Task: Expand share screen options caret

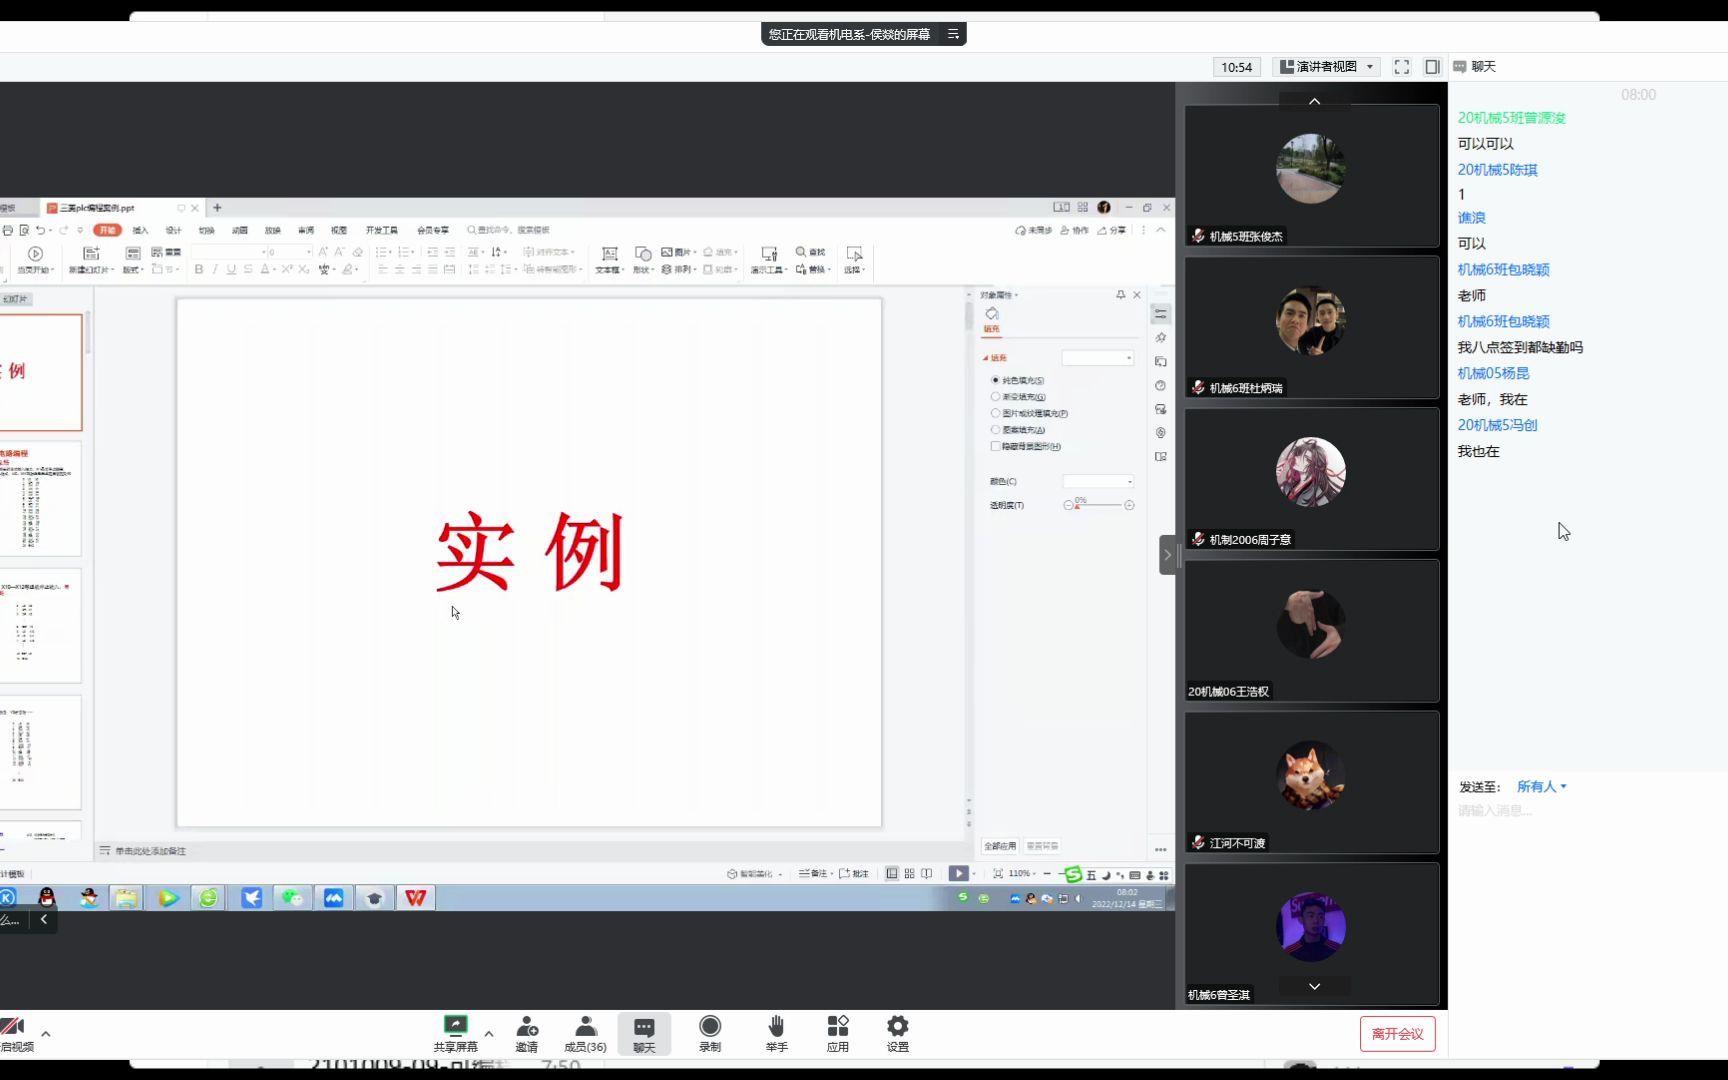Action: tap(489, 1034)
